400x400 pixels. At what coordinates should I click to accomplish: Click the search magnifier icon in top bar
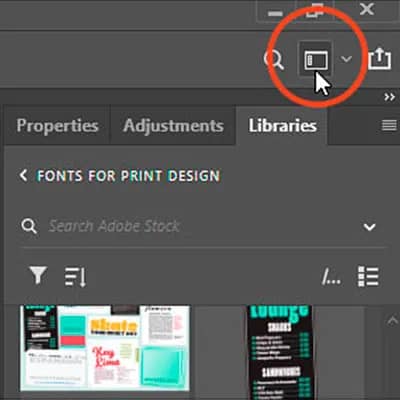pyautogui.click(x=274, y=60)
